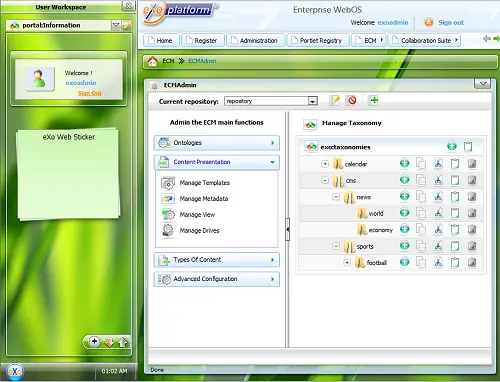Delete the cms taxonomy node
Viewport: 500px width, 382px height.
click(472, 180)
